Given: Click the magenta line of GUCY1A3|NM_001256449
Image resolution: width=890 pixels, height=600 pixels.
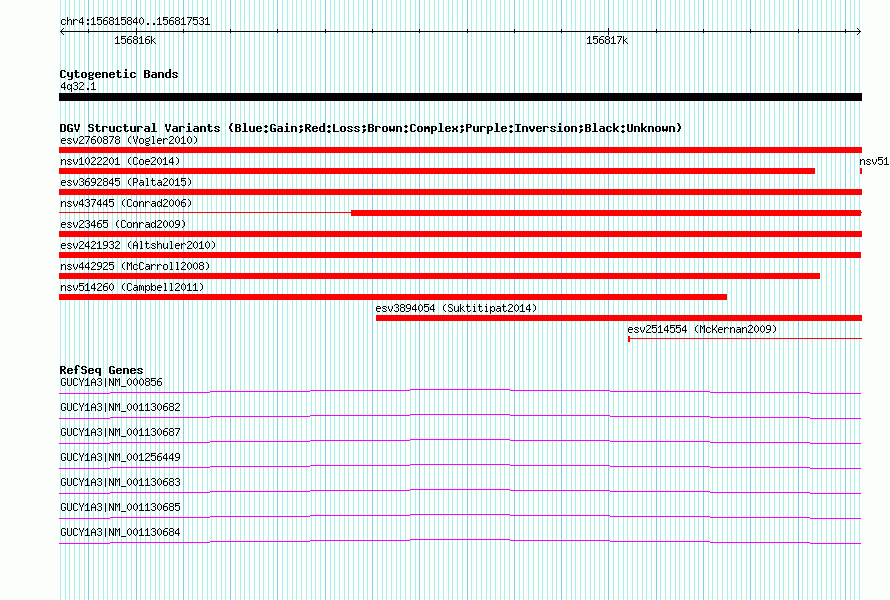Looking at the screenshot, I should click(x=460, y=466).
